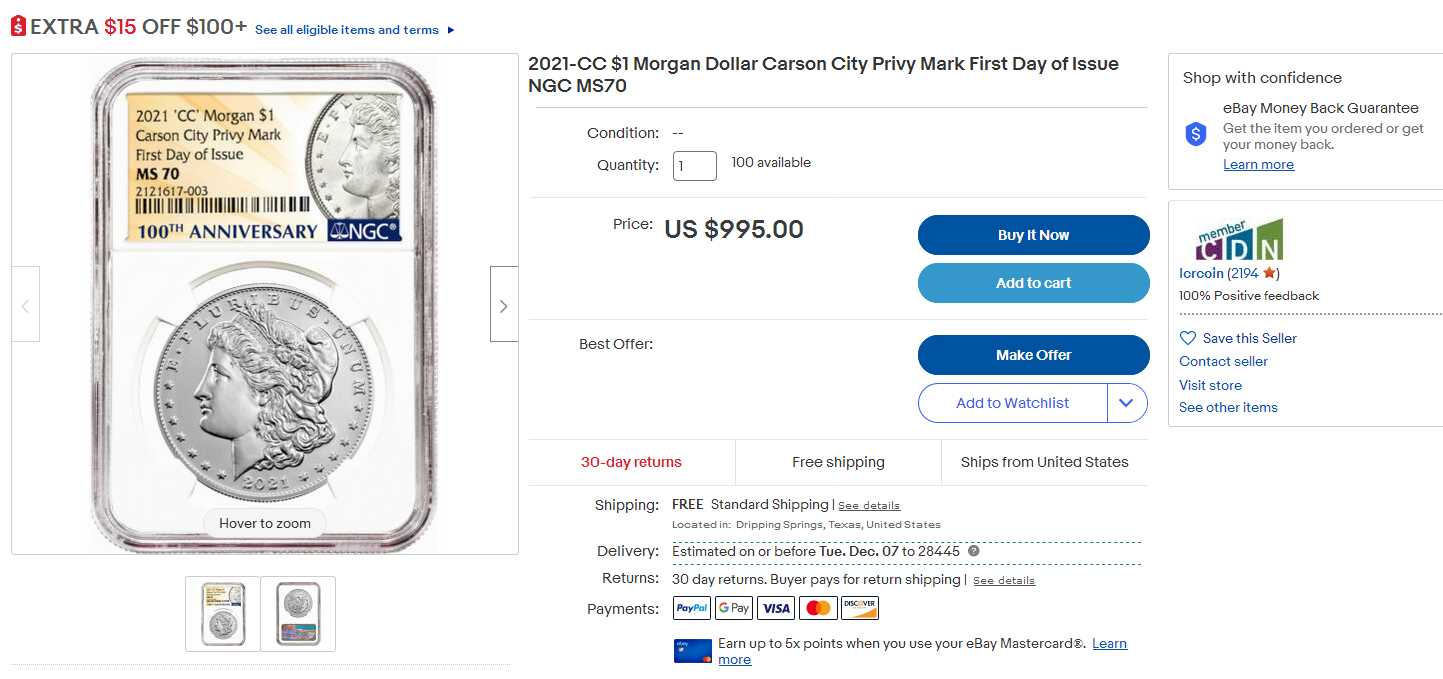
Task: Open the Visit store link
Action: (1210, 385)
